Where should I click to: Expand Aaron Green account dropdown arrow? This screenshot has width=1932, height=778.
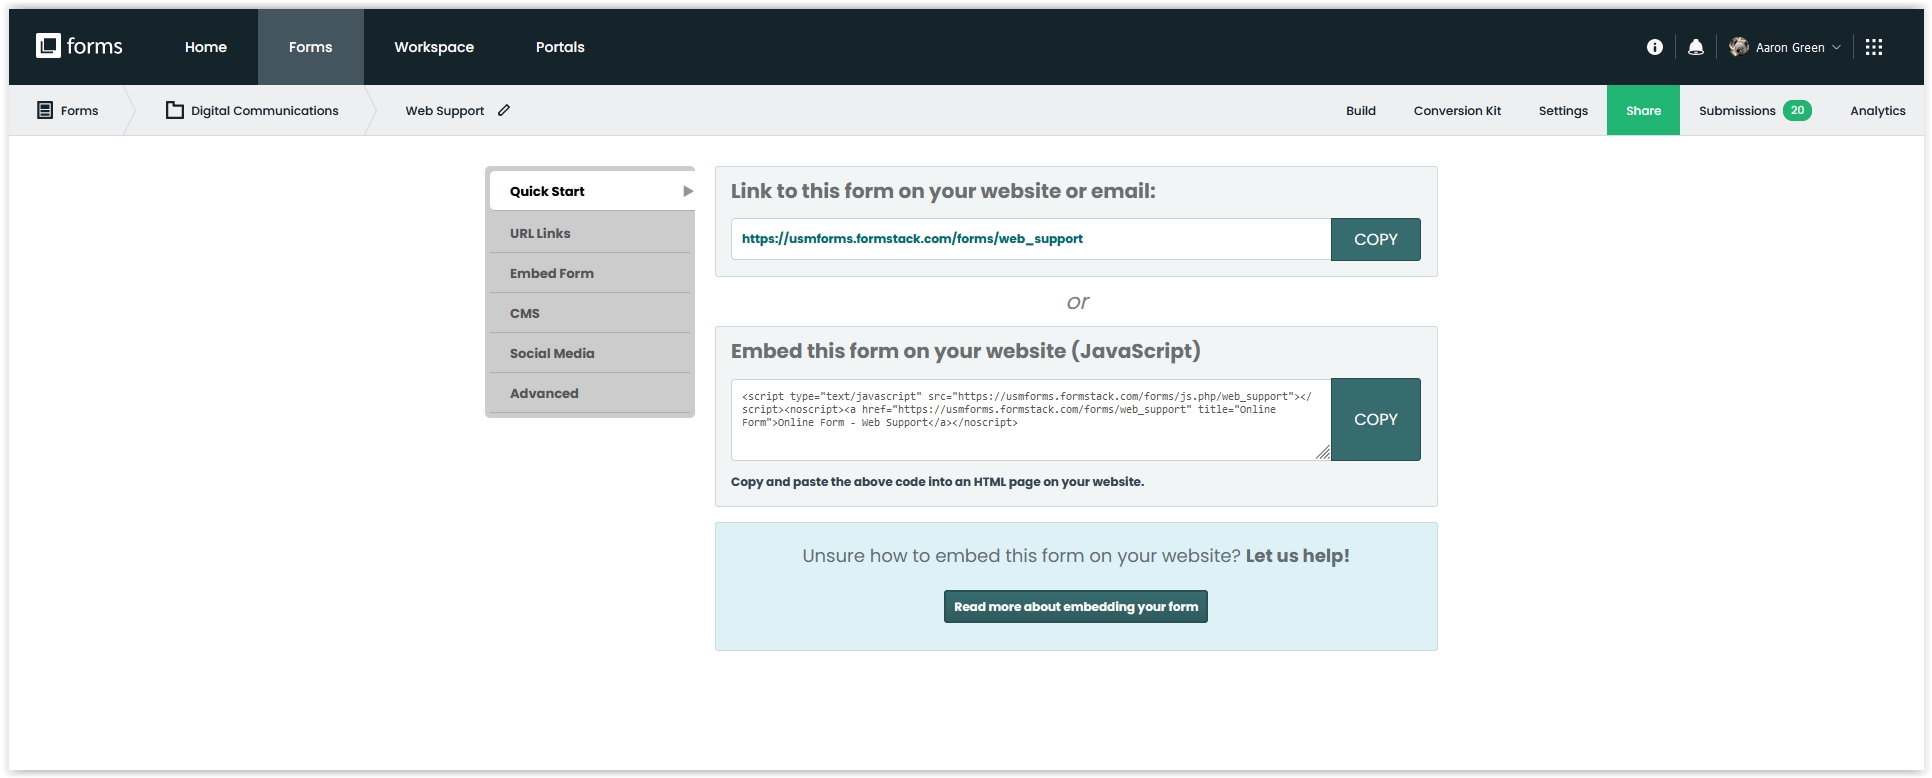click(1836, 47)
